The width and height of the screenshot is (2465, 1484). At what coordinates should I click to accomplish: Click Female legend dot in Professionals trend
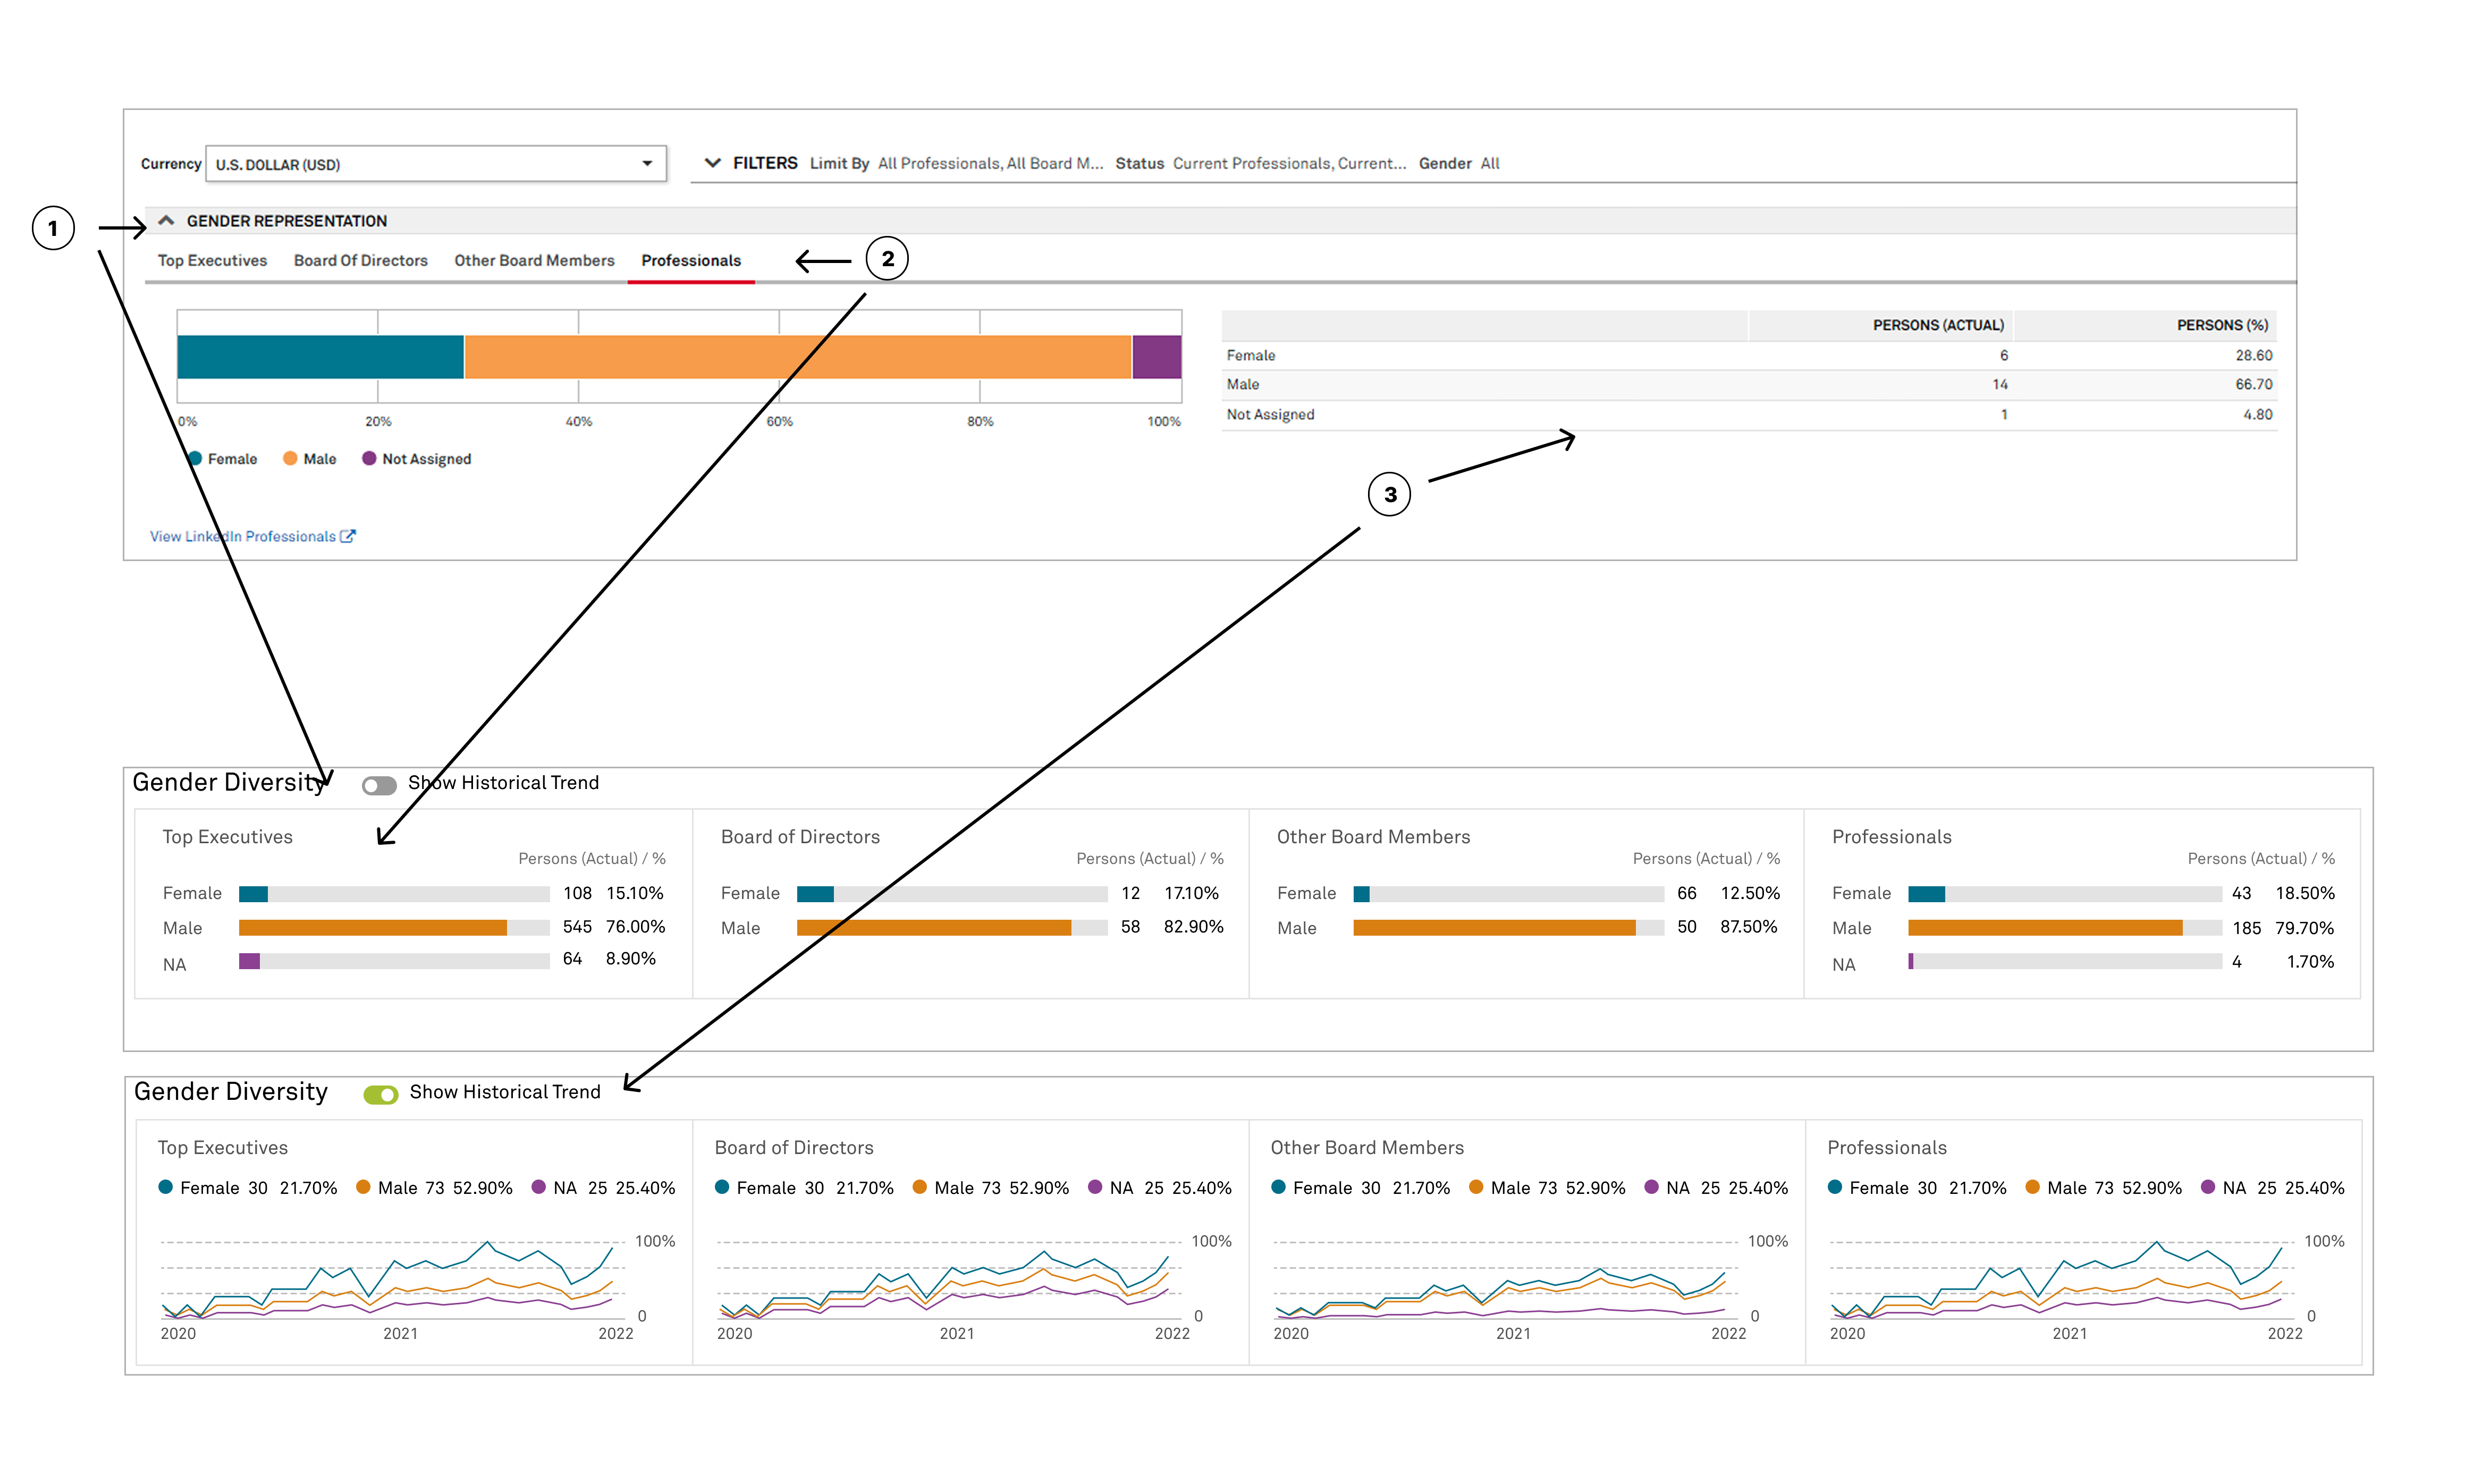1835,1187
